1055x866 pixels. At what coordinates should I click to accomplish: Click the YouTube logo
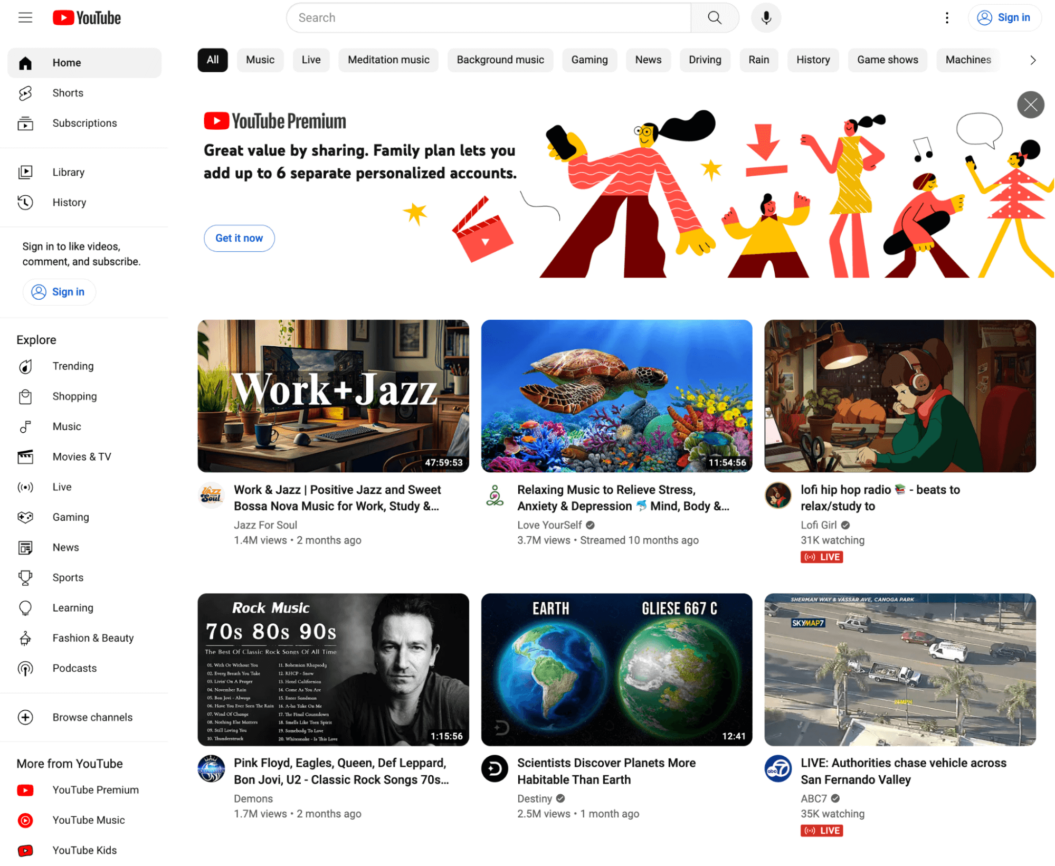click(87, 17)
